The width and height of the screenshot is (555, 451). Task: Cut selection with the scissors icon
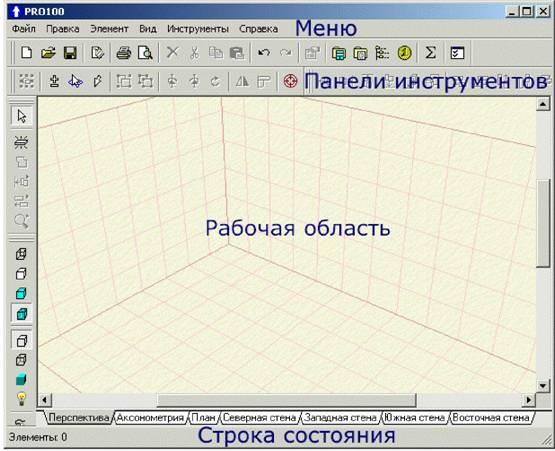click(x=194, y=53)
